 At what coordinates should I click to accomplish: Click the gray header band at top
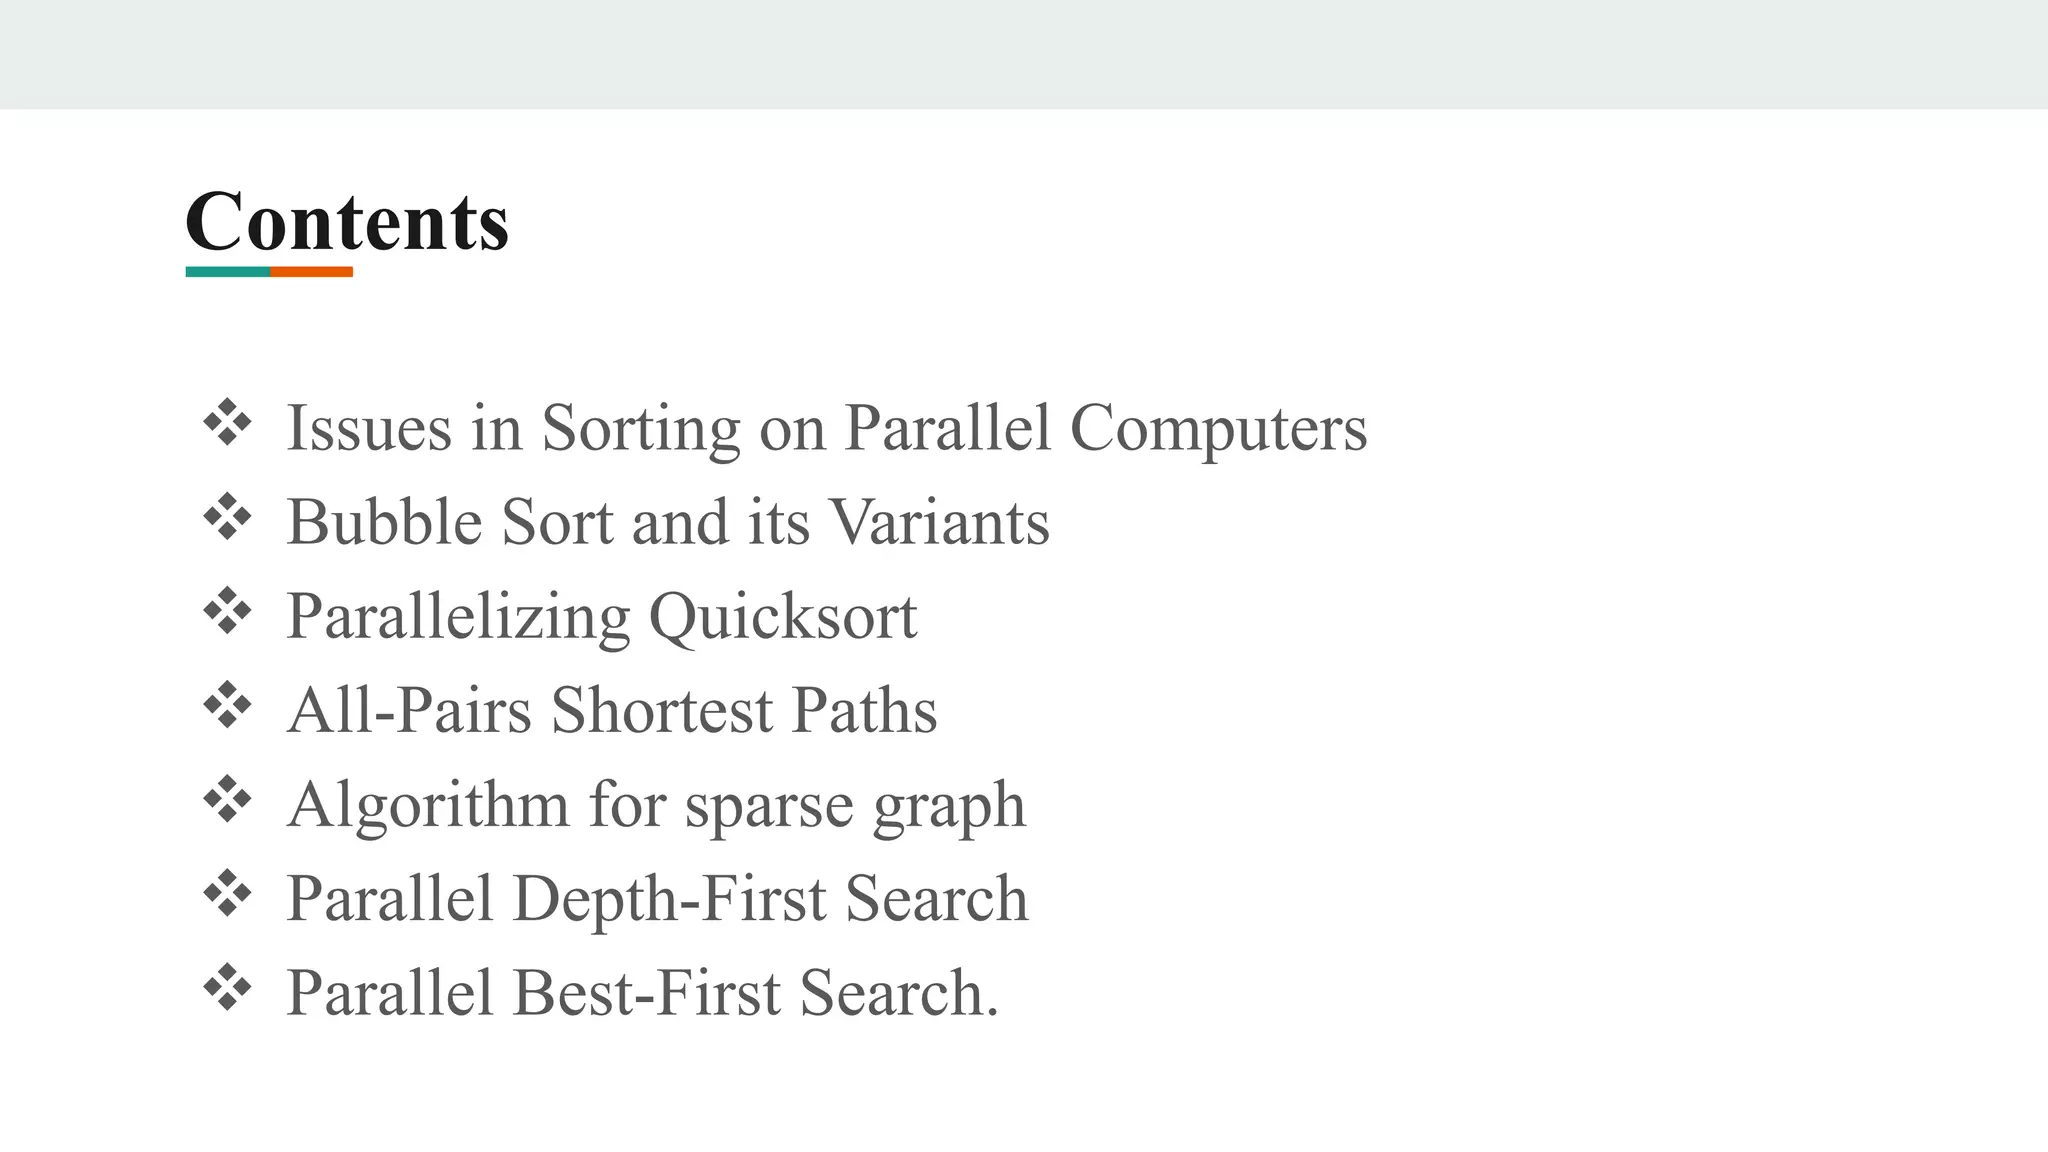pos(1024,54)
